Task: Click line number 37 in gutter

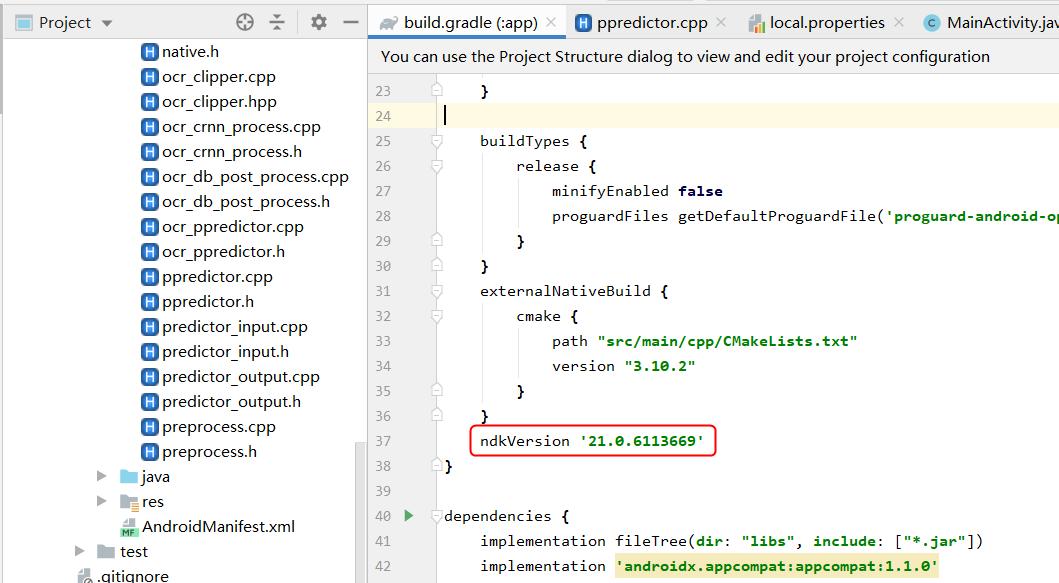Action: coord(383,441)
